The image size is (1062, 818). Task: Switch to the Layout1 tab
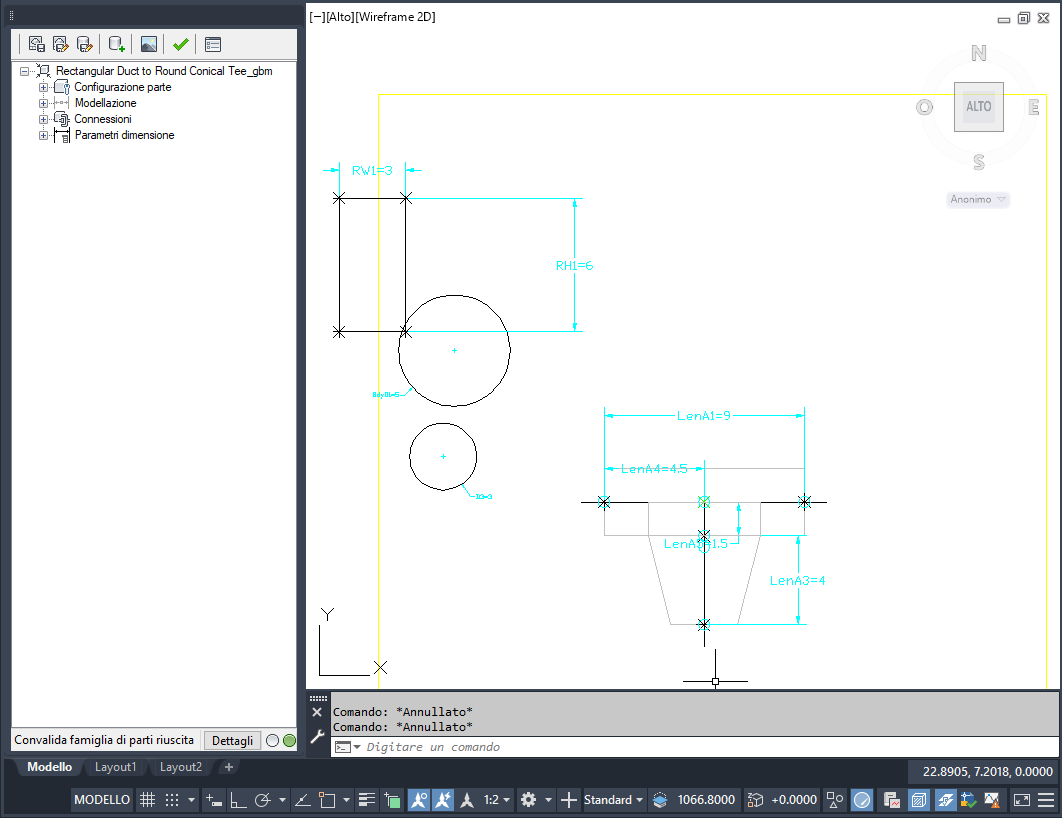pyautogui.click(x=115, y=767)
